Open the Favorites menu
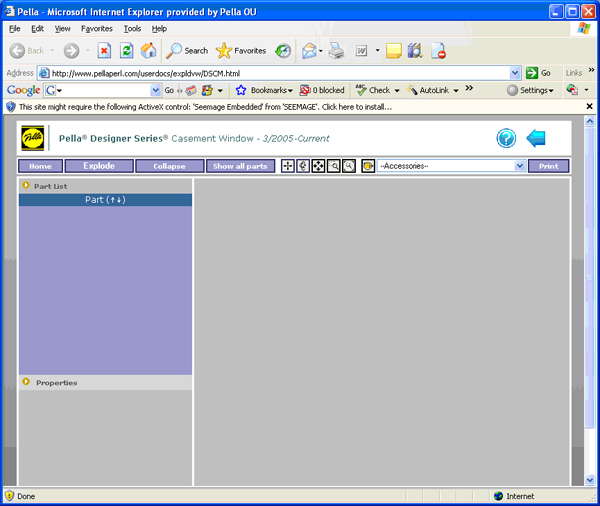 tap(96, 29)
